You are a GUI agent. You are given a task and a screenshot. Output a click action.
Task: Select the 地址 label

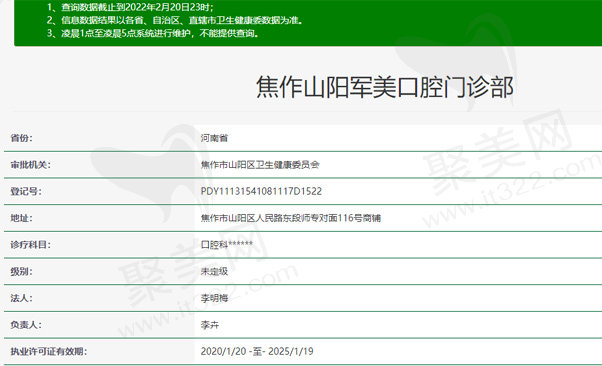click(x=22, y=218)
